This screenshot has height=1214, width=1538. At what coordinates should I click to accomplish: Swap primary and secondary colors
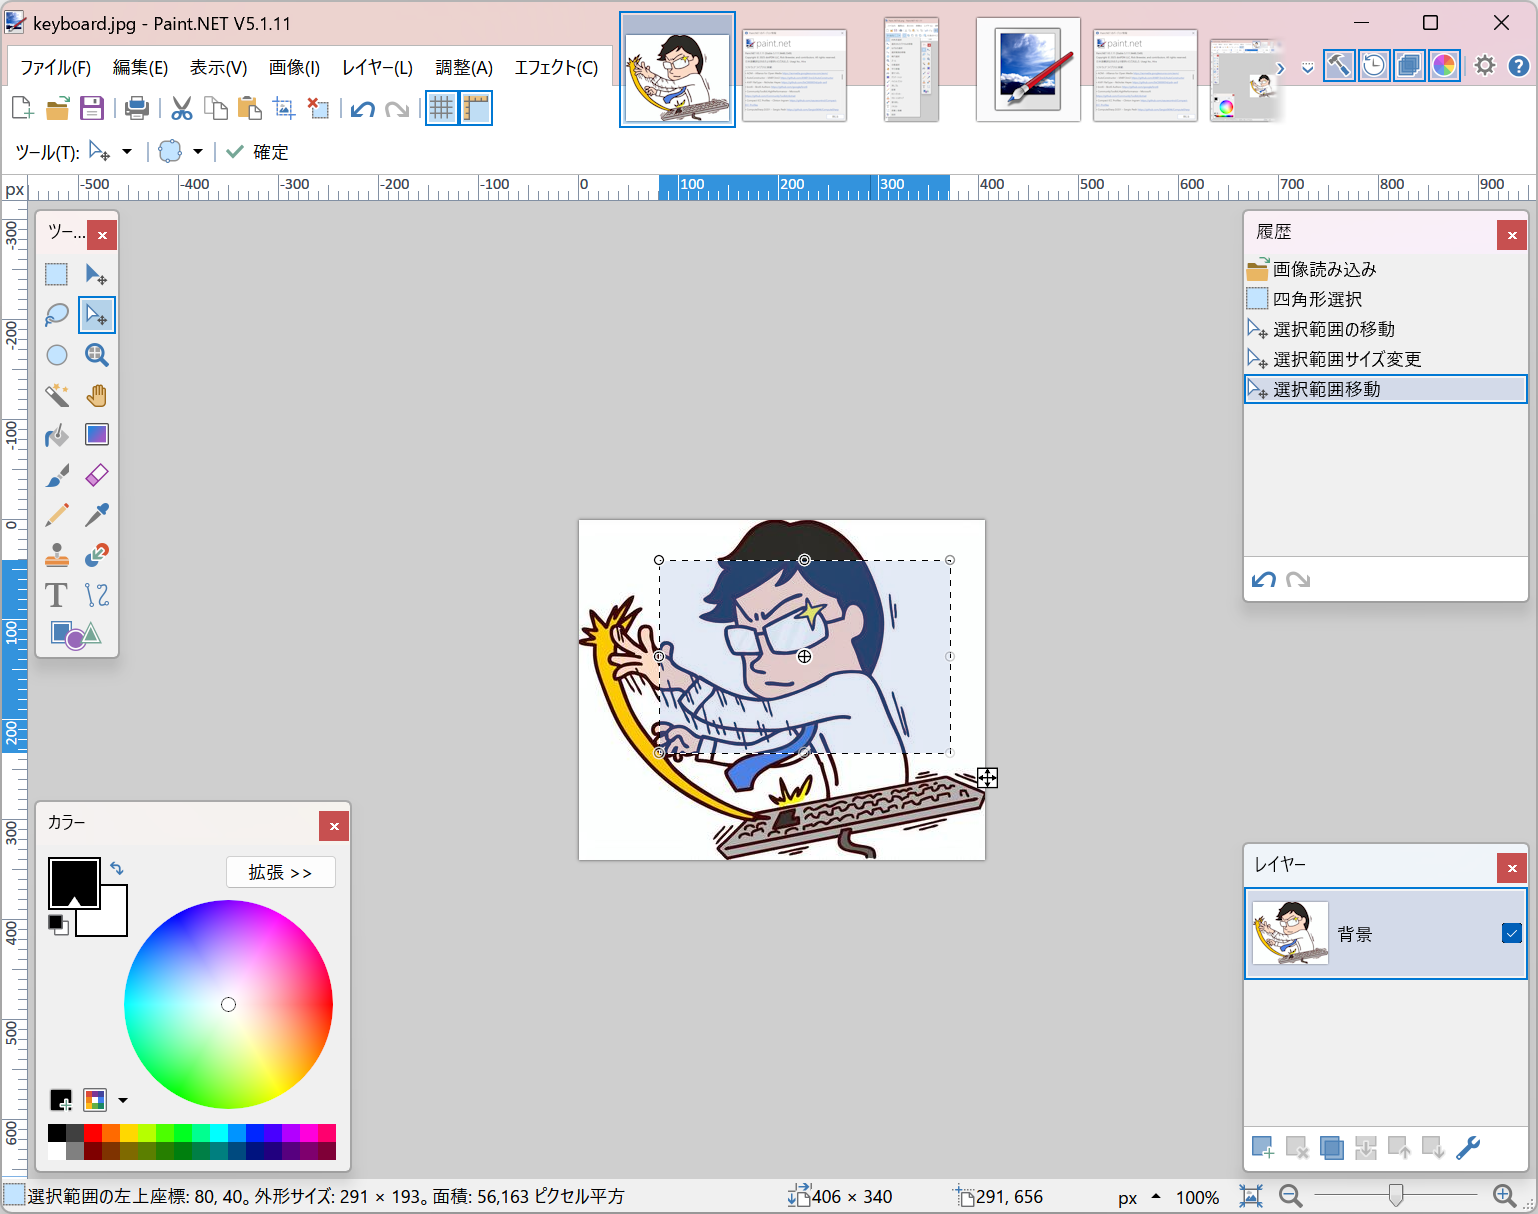click(x=117, y=868)
